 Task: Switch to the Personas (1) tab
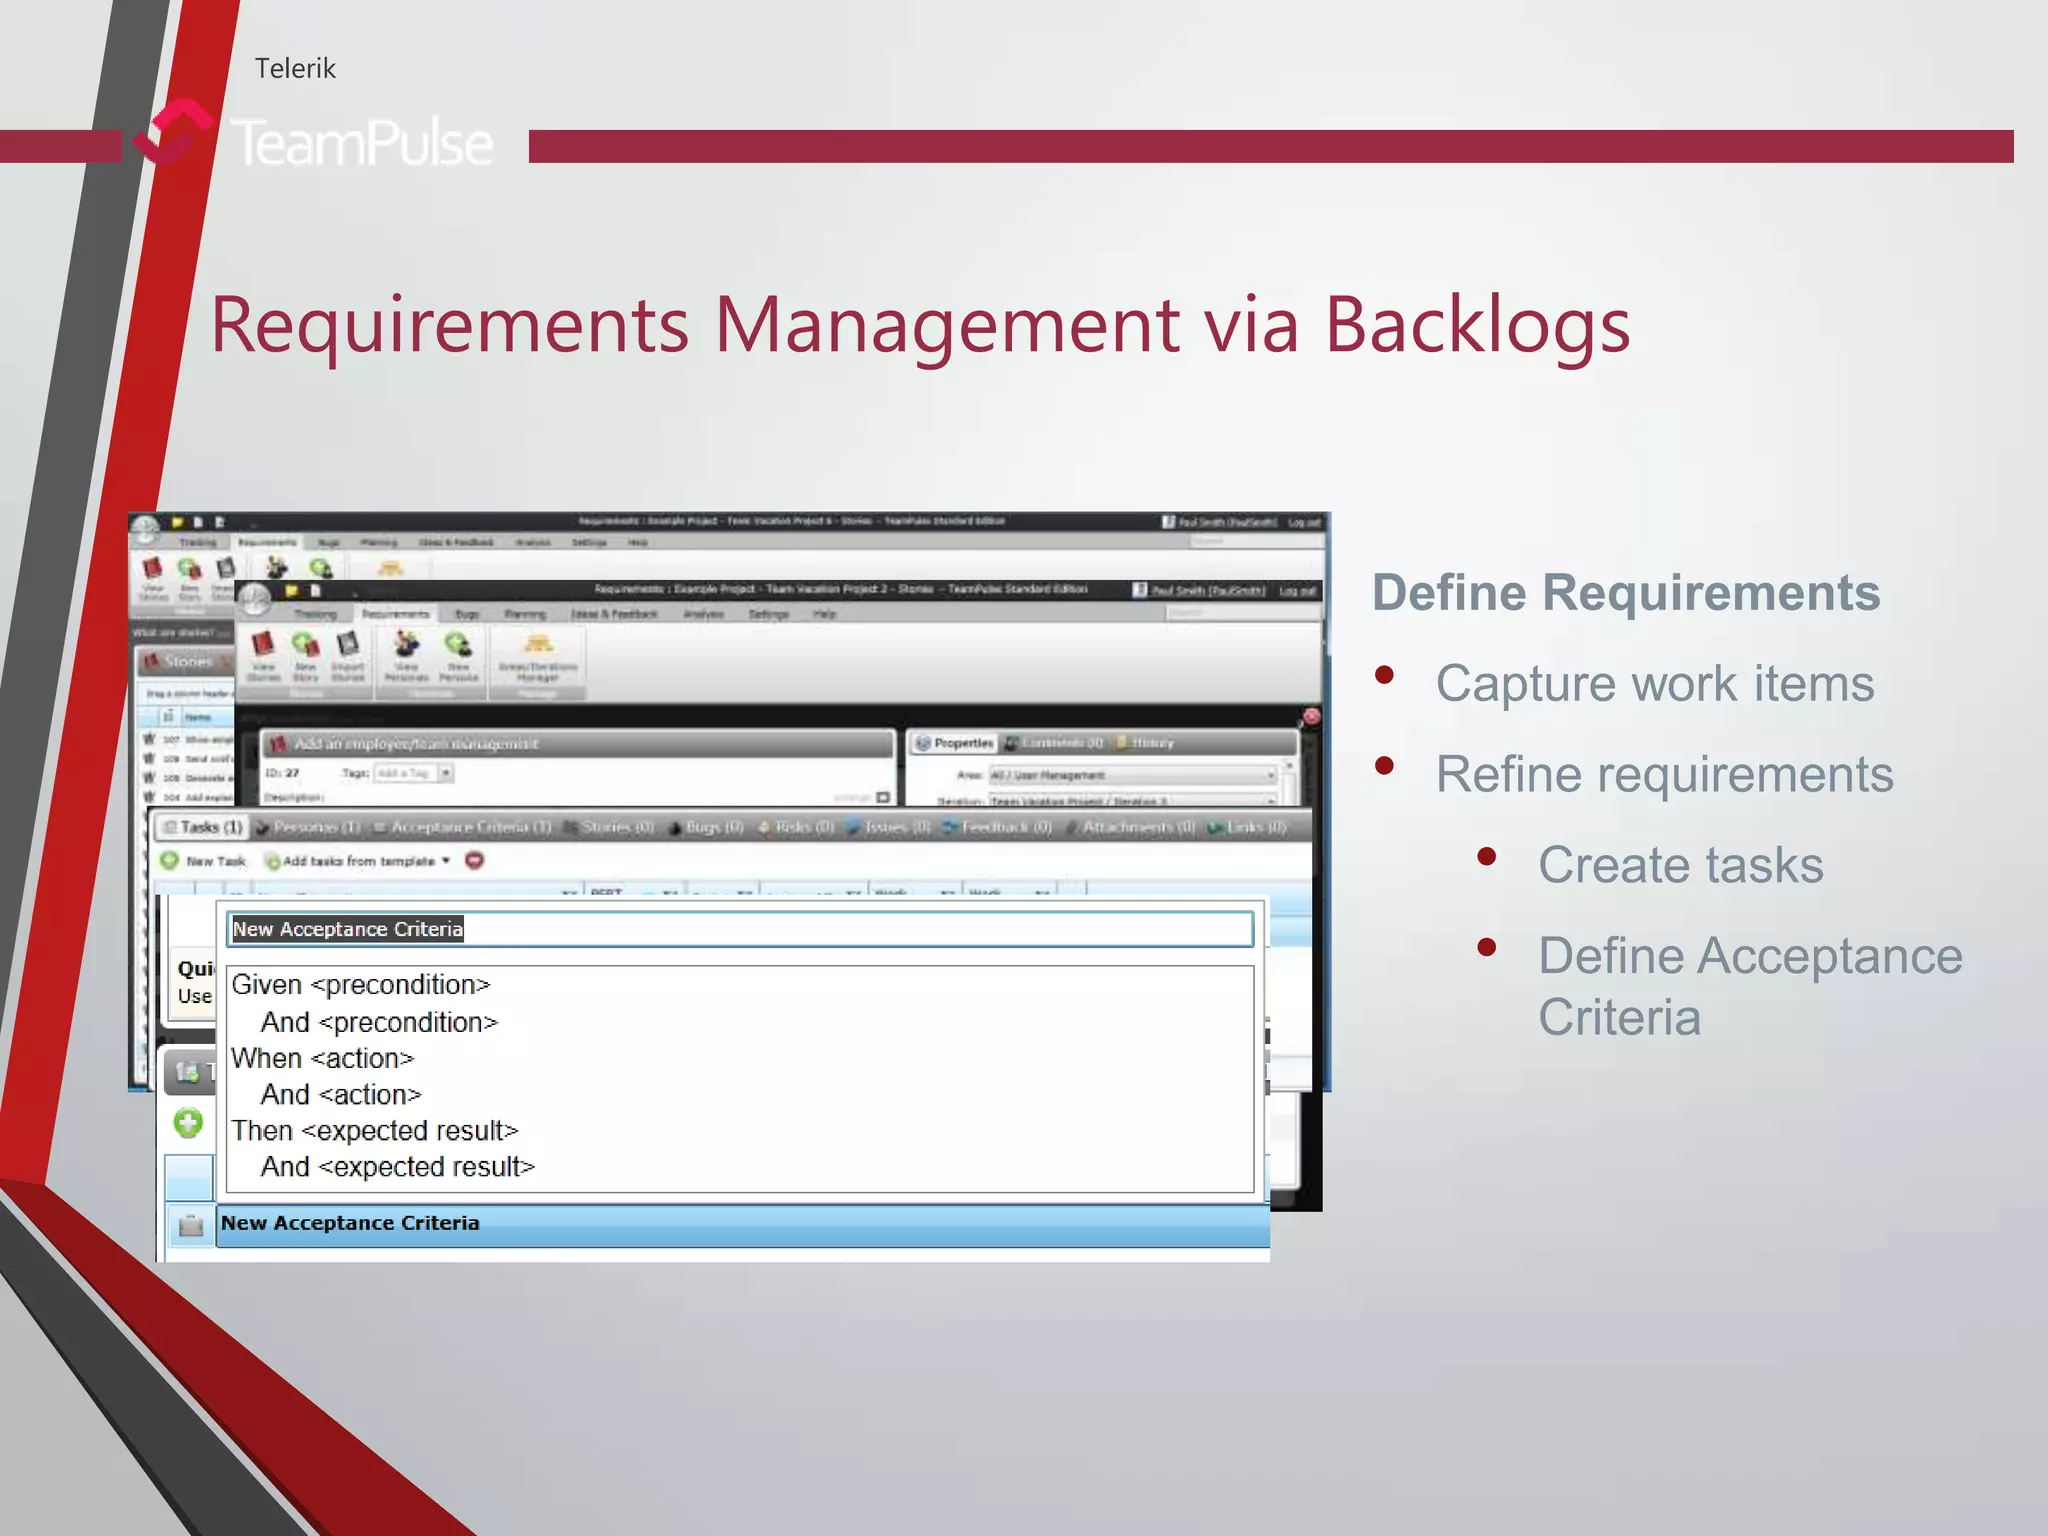tap(307, 828)
